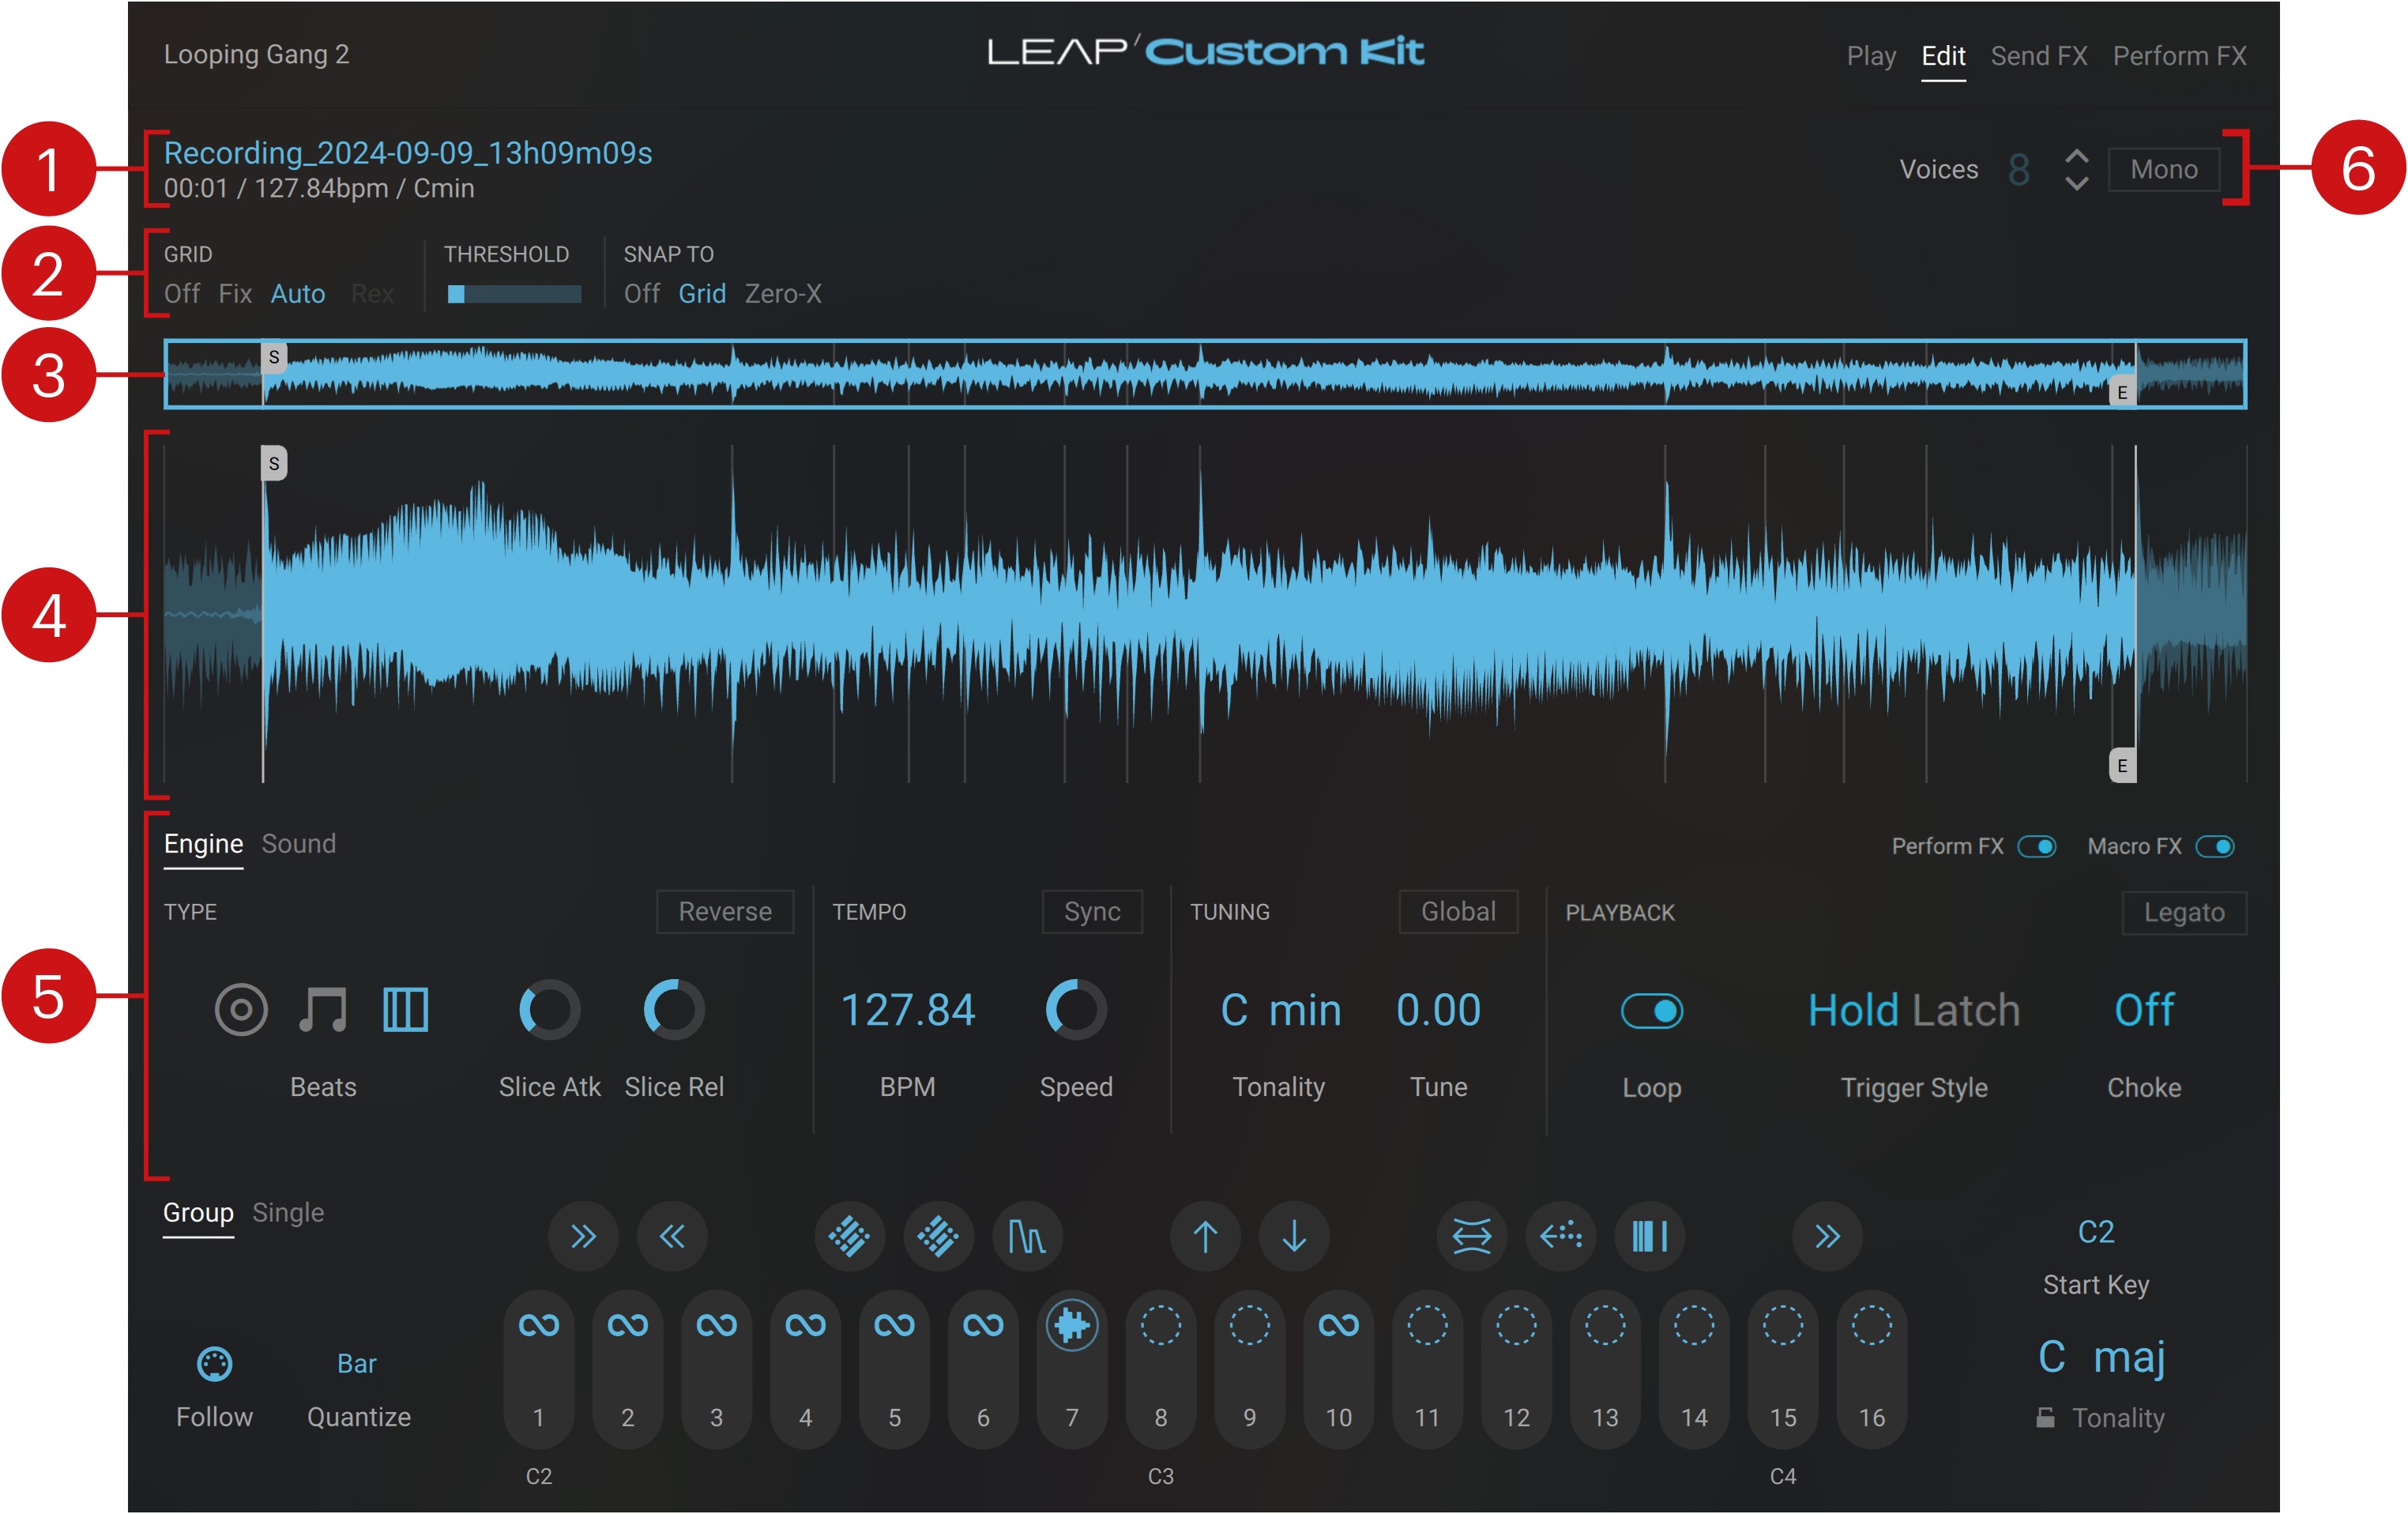Click the dotted left-arrow icon
Viewport: 2408px width, 1514px height.
click(x=1561, y=1237)
